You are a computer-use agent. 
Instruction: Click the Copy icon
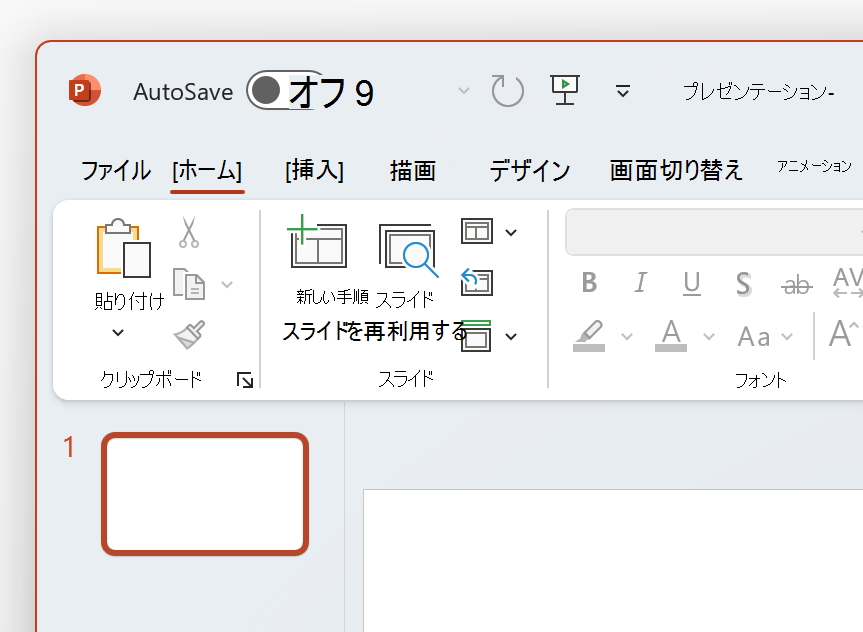click(x=189, y=284)
